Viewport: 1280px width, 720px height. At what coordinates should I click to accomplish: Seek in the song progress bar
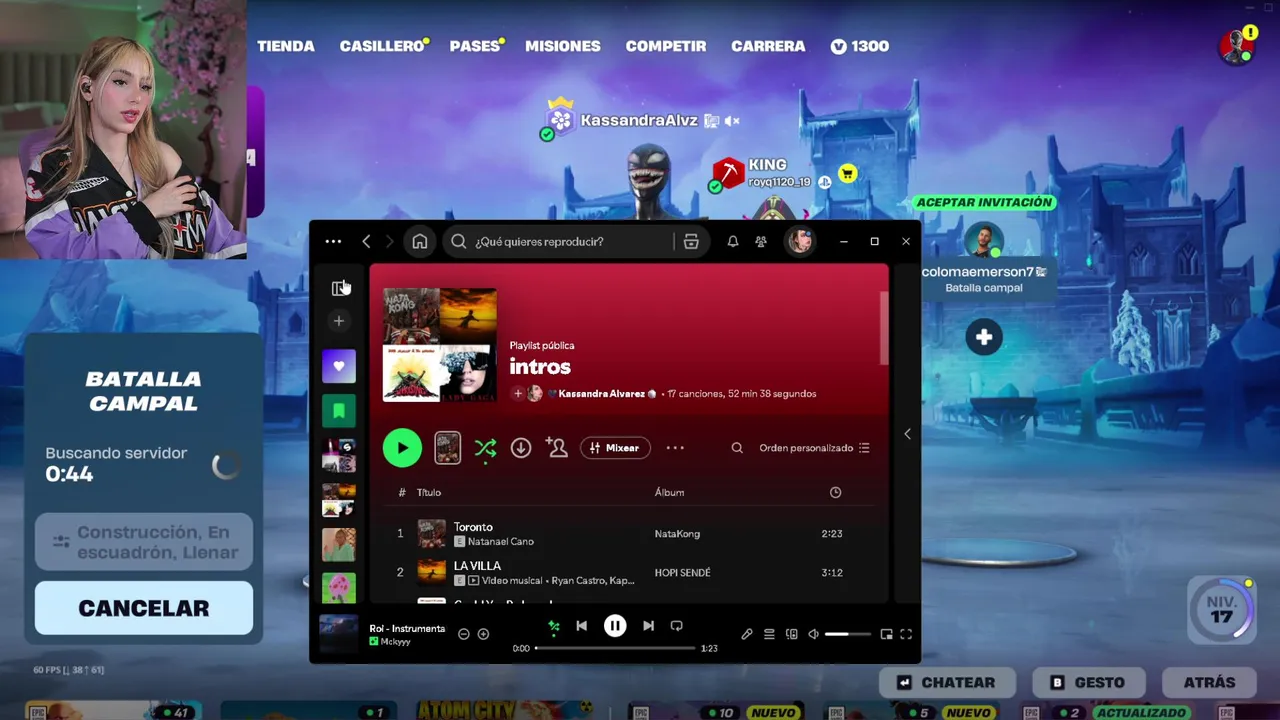pyautogui.click(x=615, y=648)
